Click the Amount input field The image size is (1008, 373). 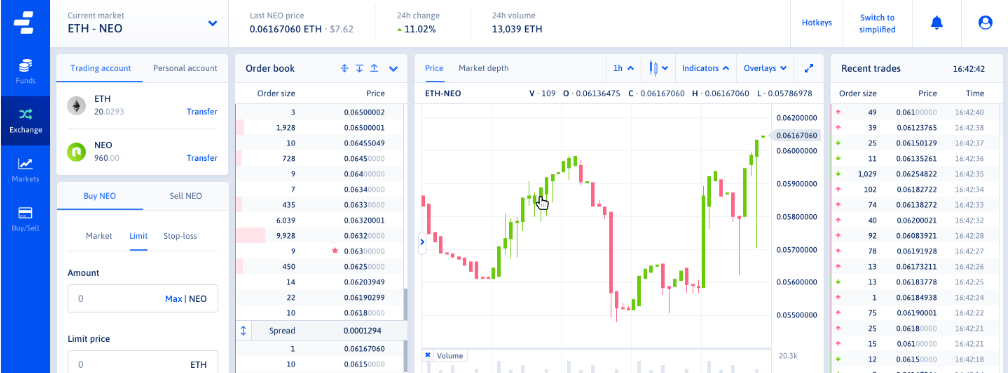click(142, 298)
